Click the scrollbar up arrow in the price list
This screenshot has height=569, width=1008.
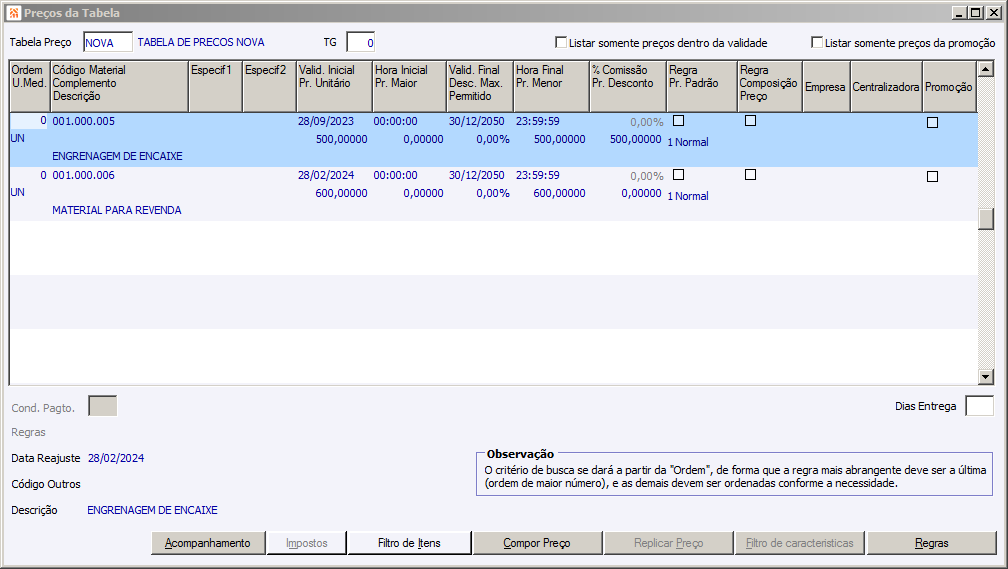[986, 68]
